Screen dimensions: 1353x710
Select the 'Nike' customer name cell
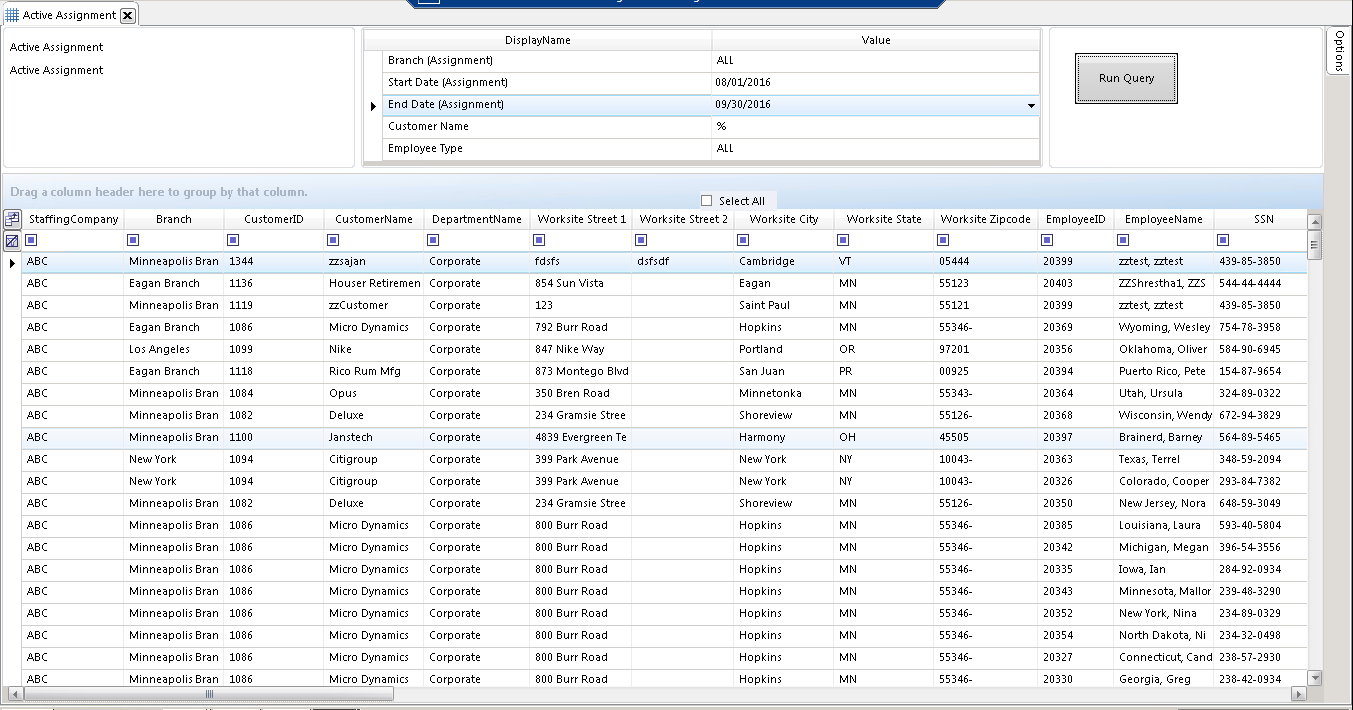(374, 349)
